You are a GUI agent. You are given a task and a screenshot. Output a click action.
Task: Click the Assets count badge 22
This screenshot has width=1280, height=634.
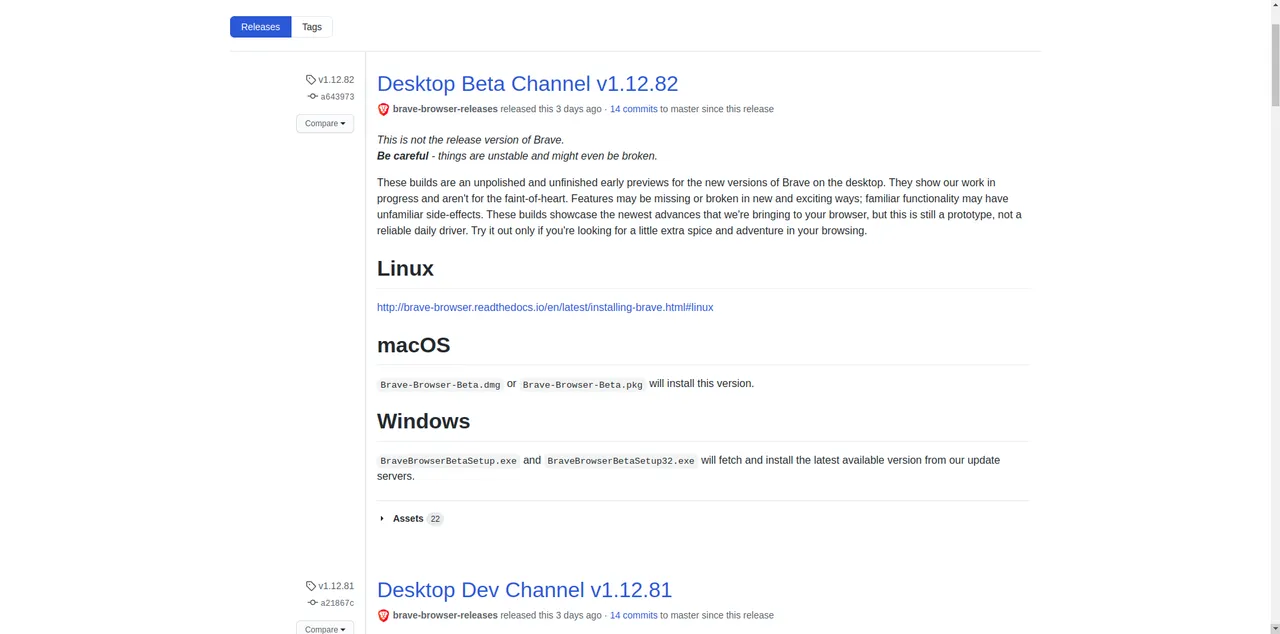pyautogui.click(x=435, y=519)
